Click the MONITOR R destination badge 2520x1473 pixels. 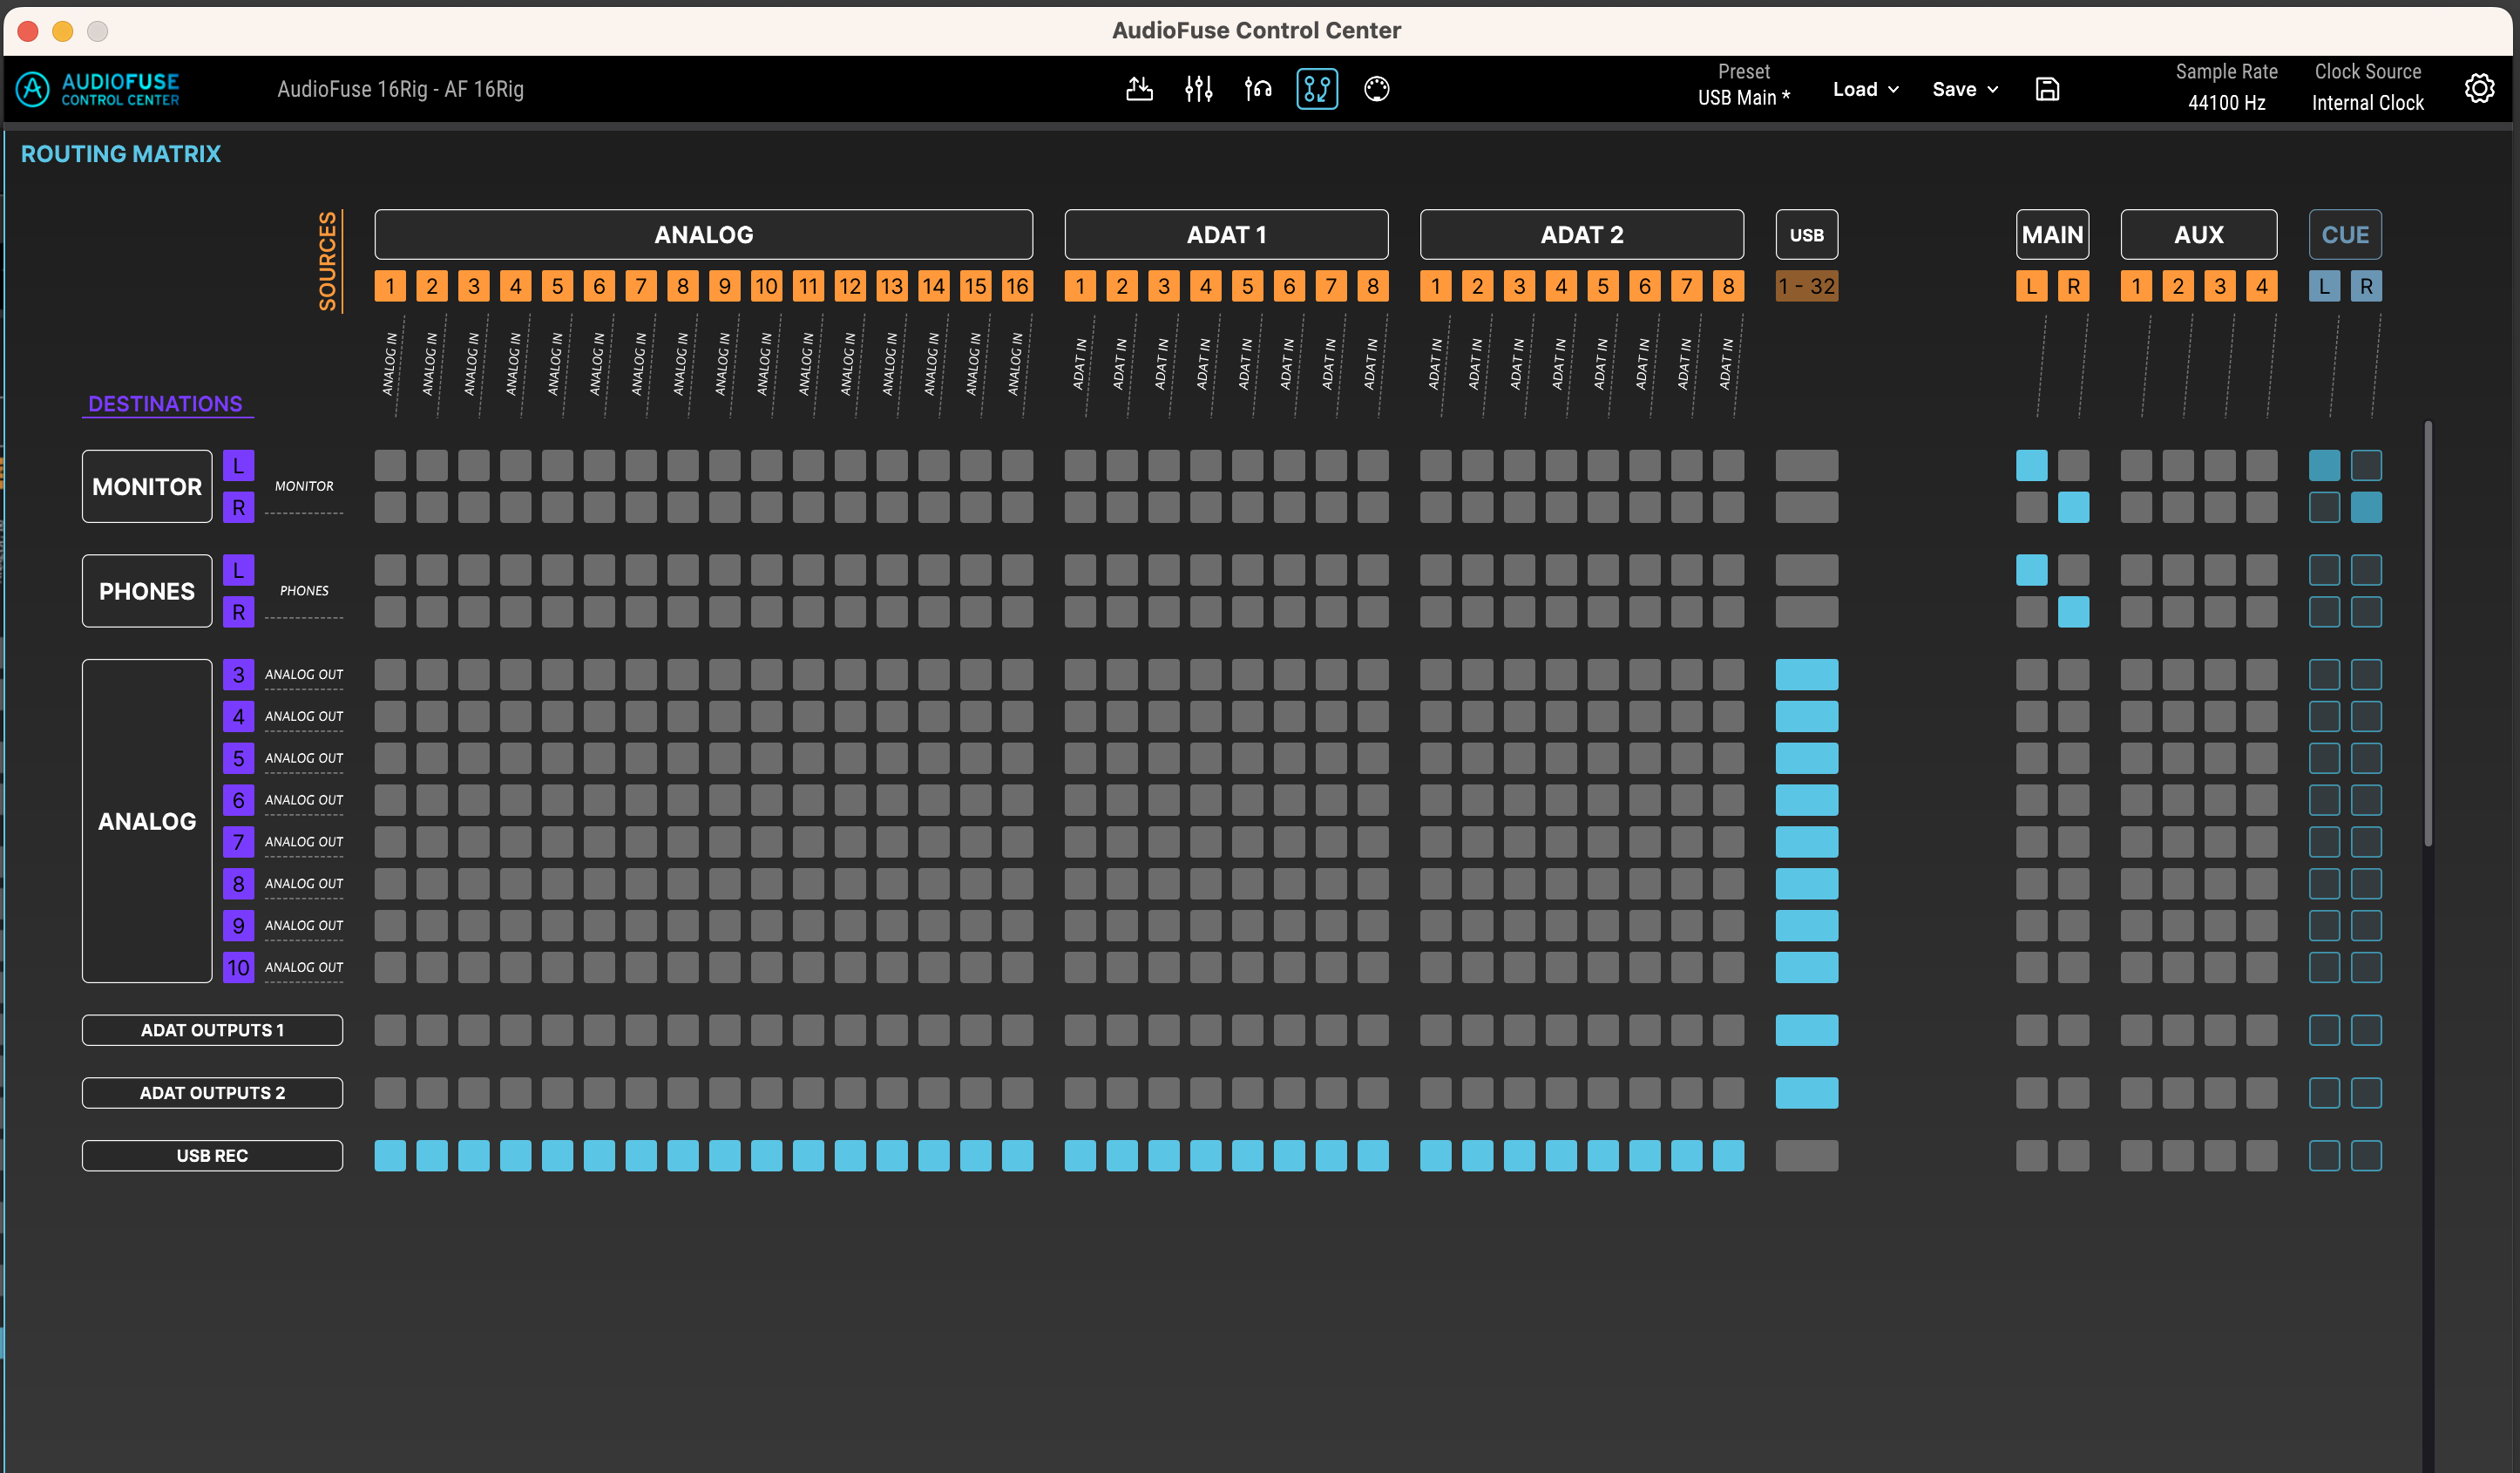(238, 507)
